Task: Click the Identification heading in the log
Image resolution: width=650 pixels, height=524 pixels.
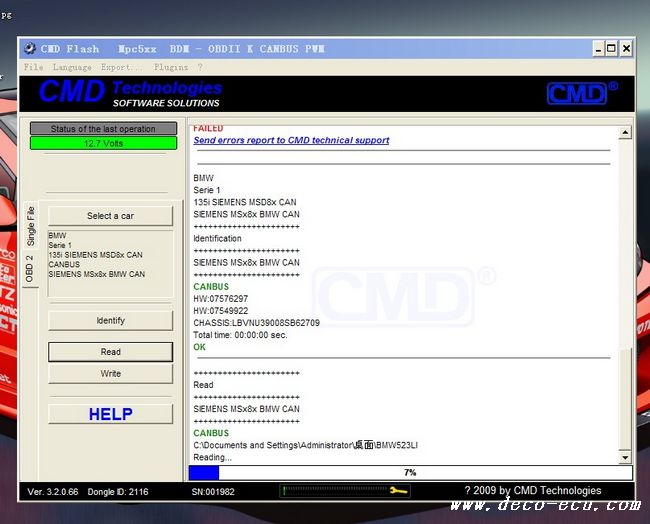Action: pyautogui.click(x=217, y=238)
